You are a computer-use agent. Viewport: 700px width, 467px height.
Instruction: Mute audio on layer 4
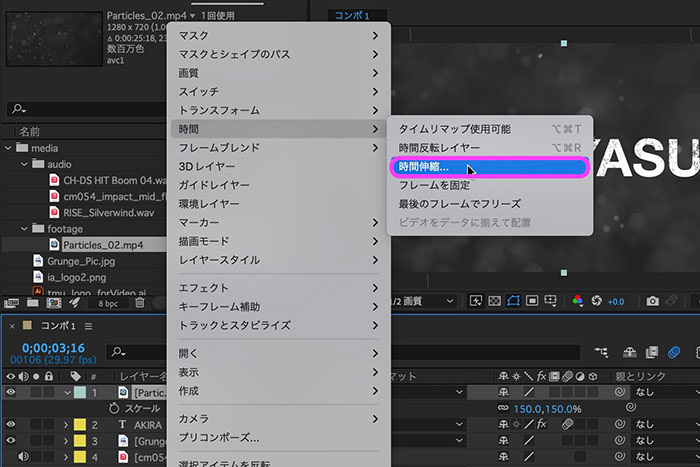click(x=23, y=456)
